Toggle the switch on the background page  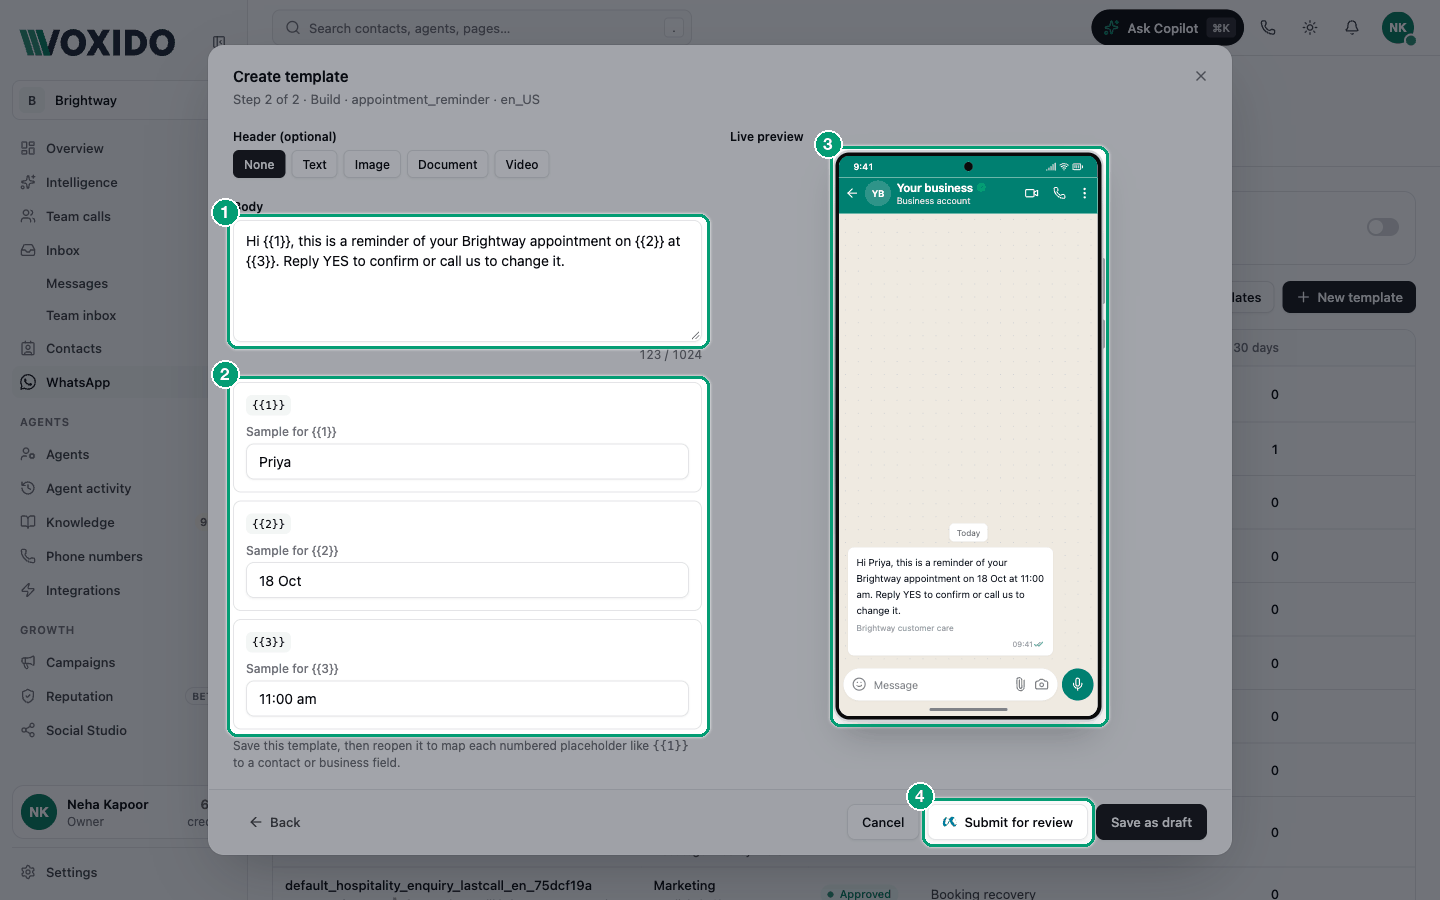(1383, 227)
